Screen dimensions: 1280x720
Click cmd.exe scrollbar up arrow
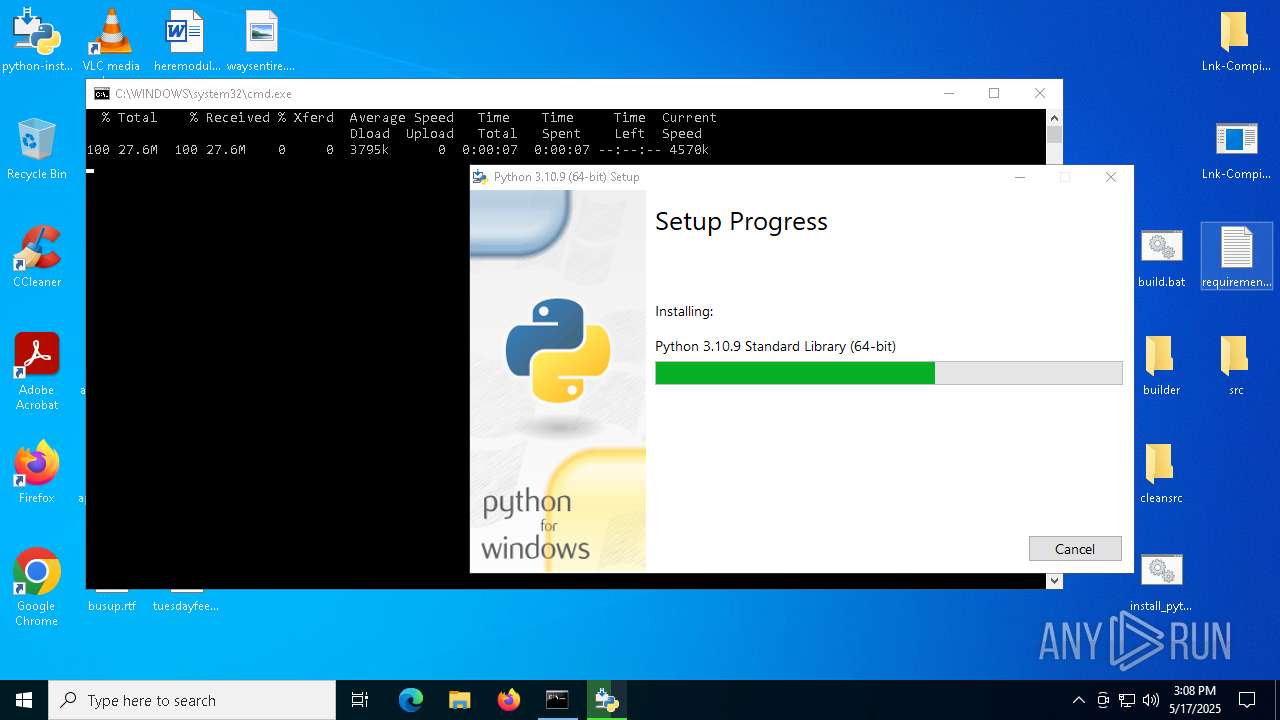pos(1054,118)
